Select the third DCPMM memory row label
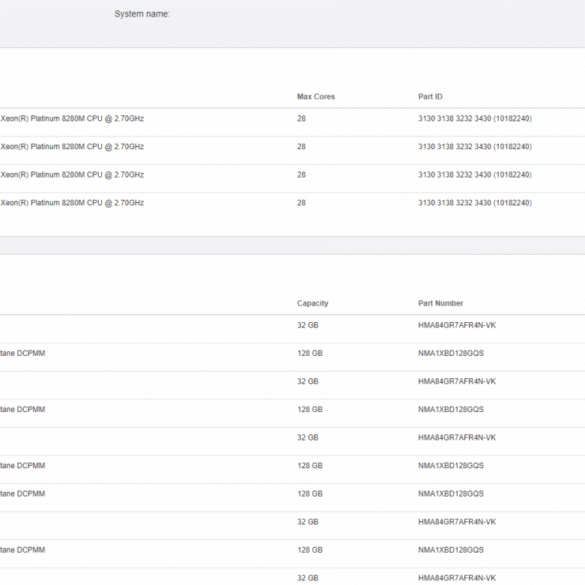 (22, 466)
